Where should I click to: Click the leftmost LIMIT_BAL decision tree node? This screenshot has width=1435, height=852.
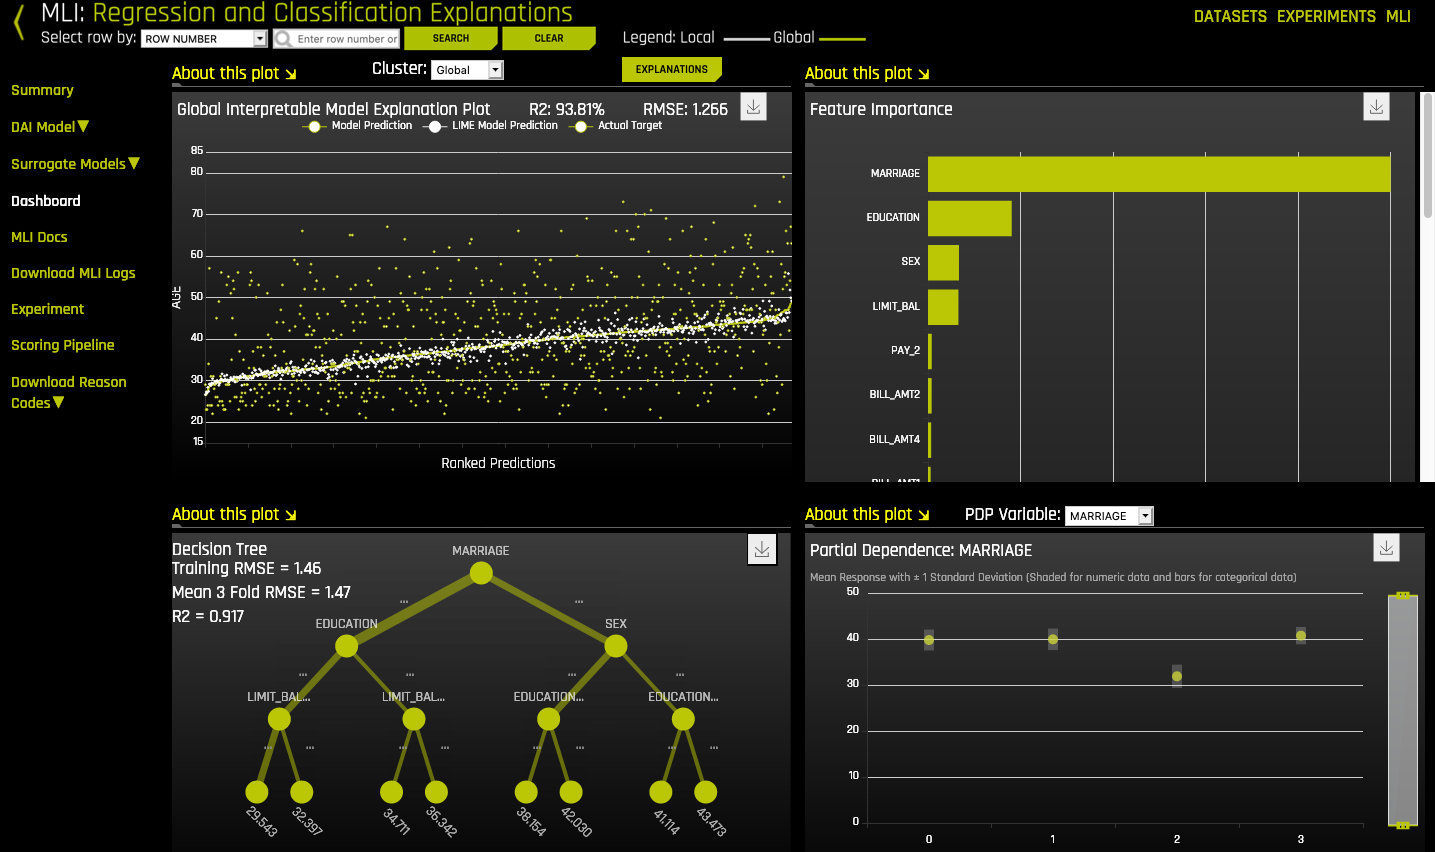(x=279, y=719)
